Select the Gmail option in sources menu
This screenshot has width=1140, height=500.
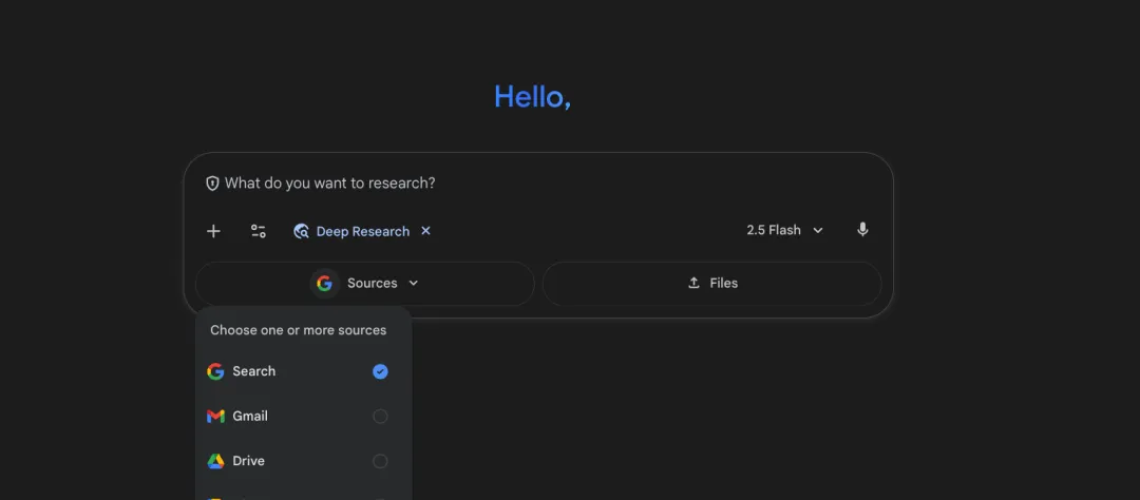(304, 416)
